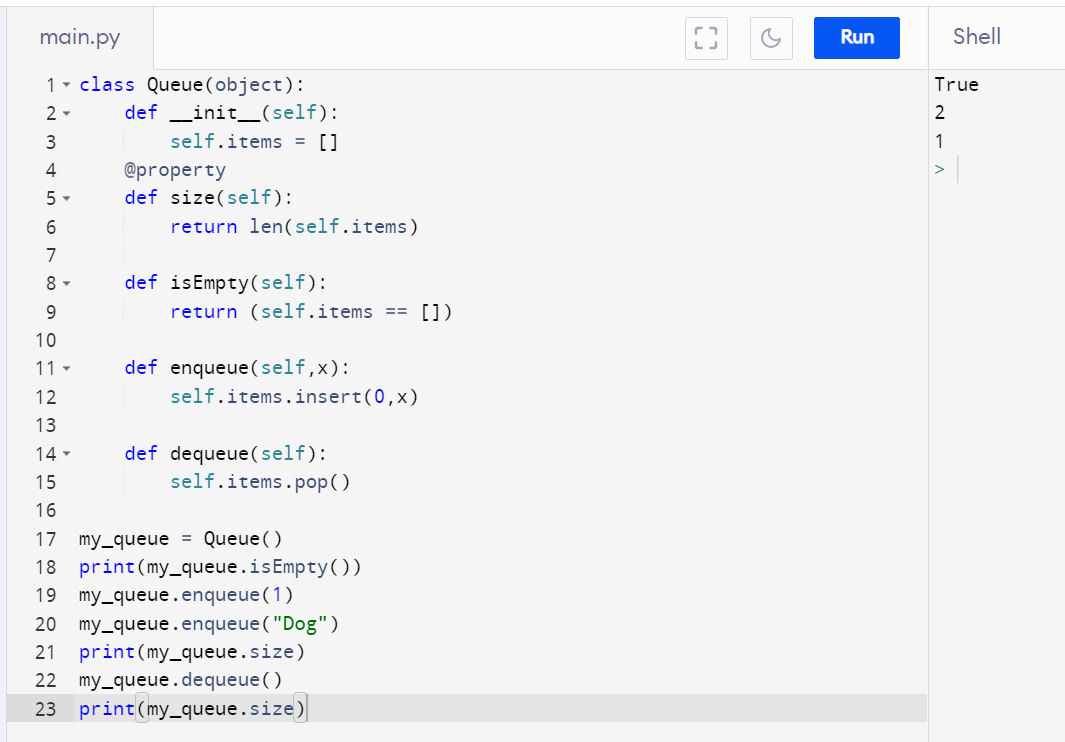Place cursor on empty line 16

[x=300, y=511]
